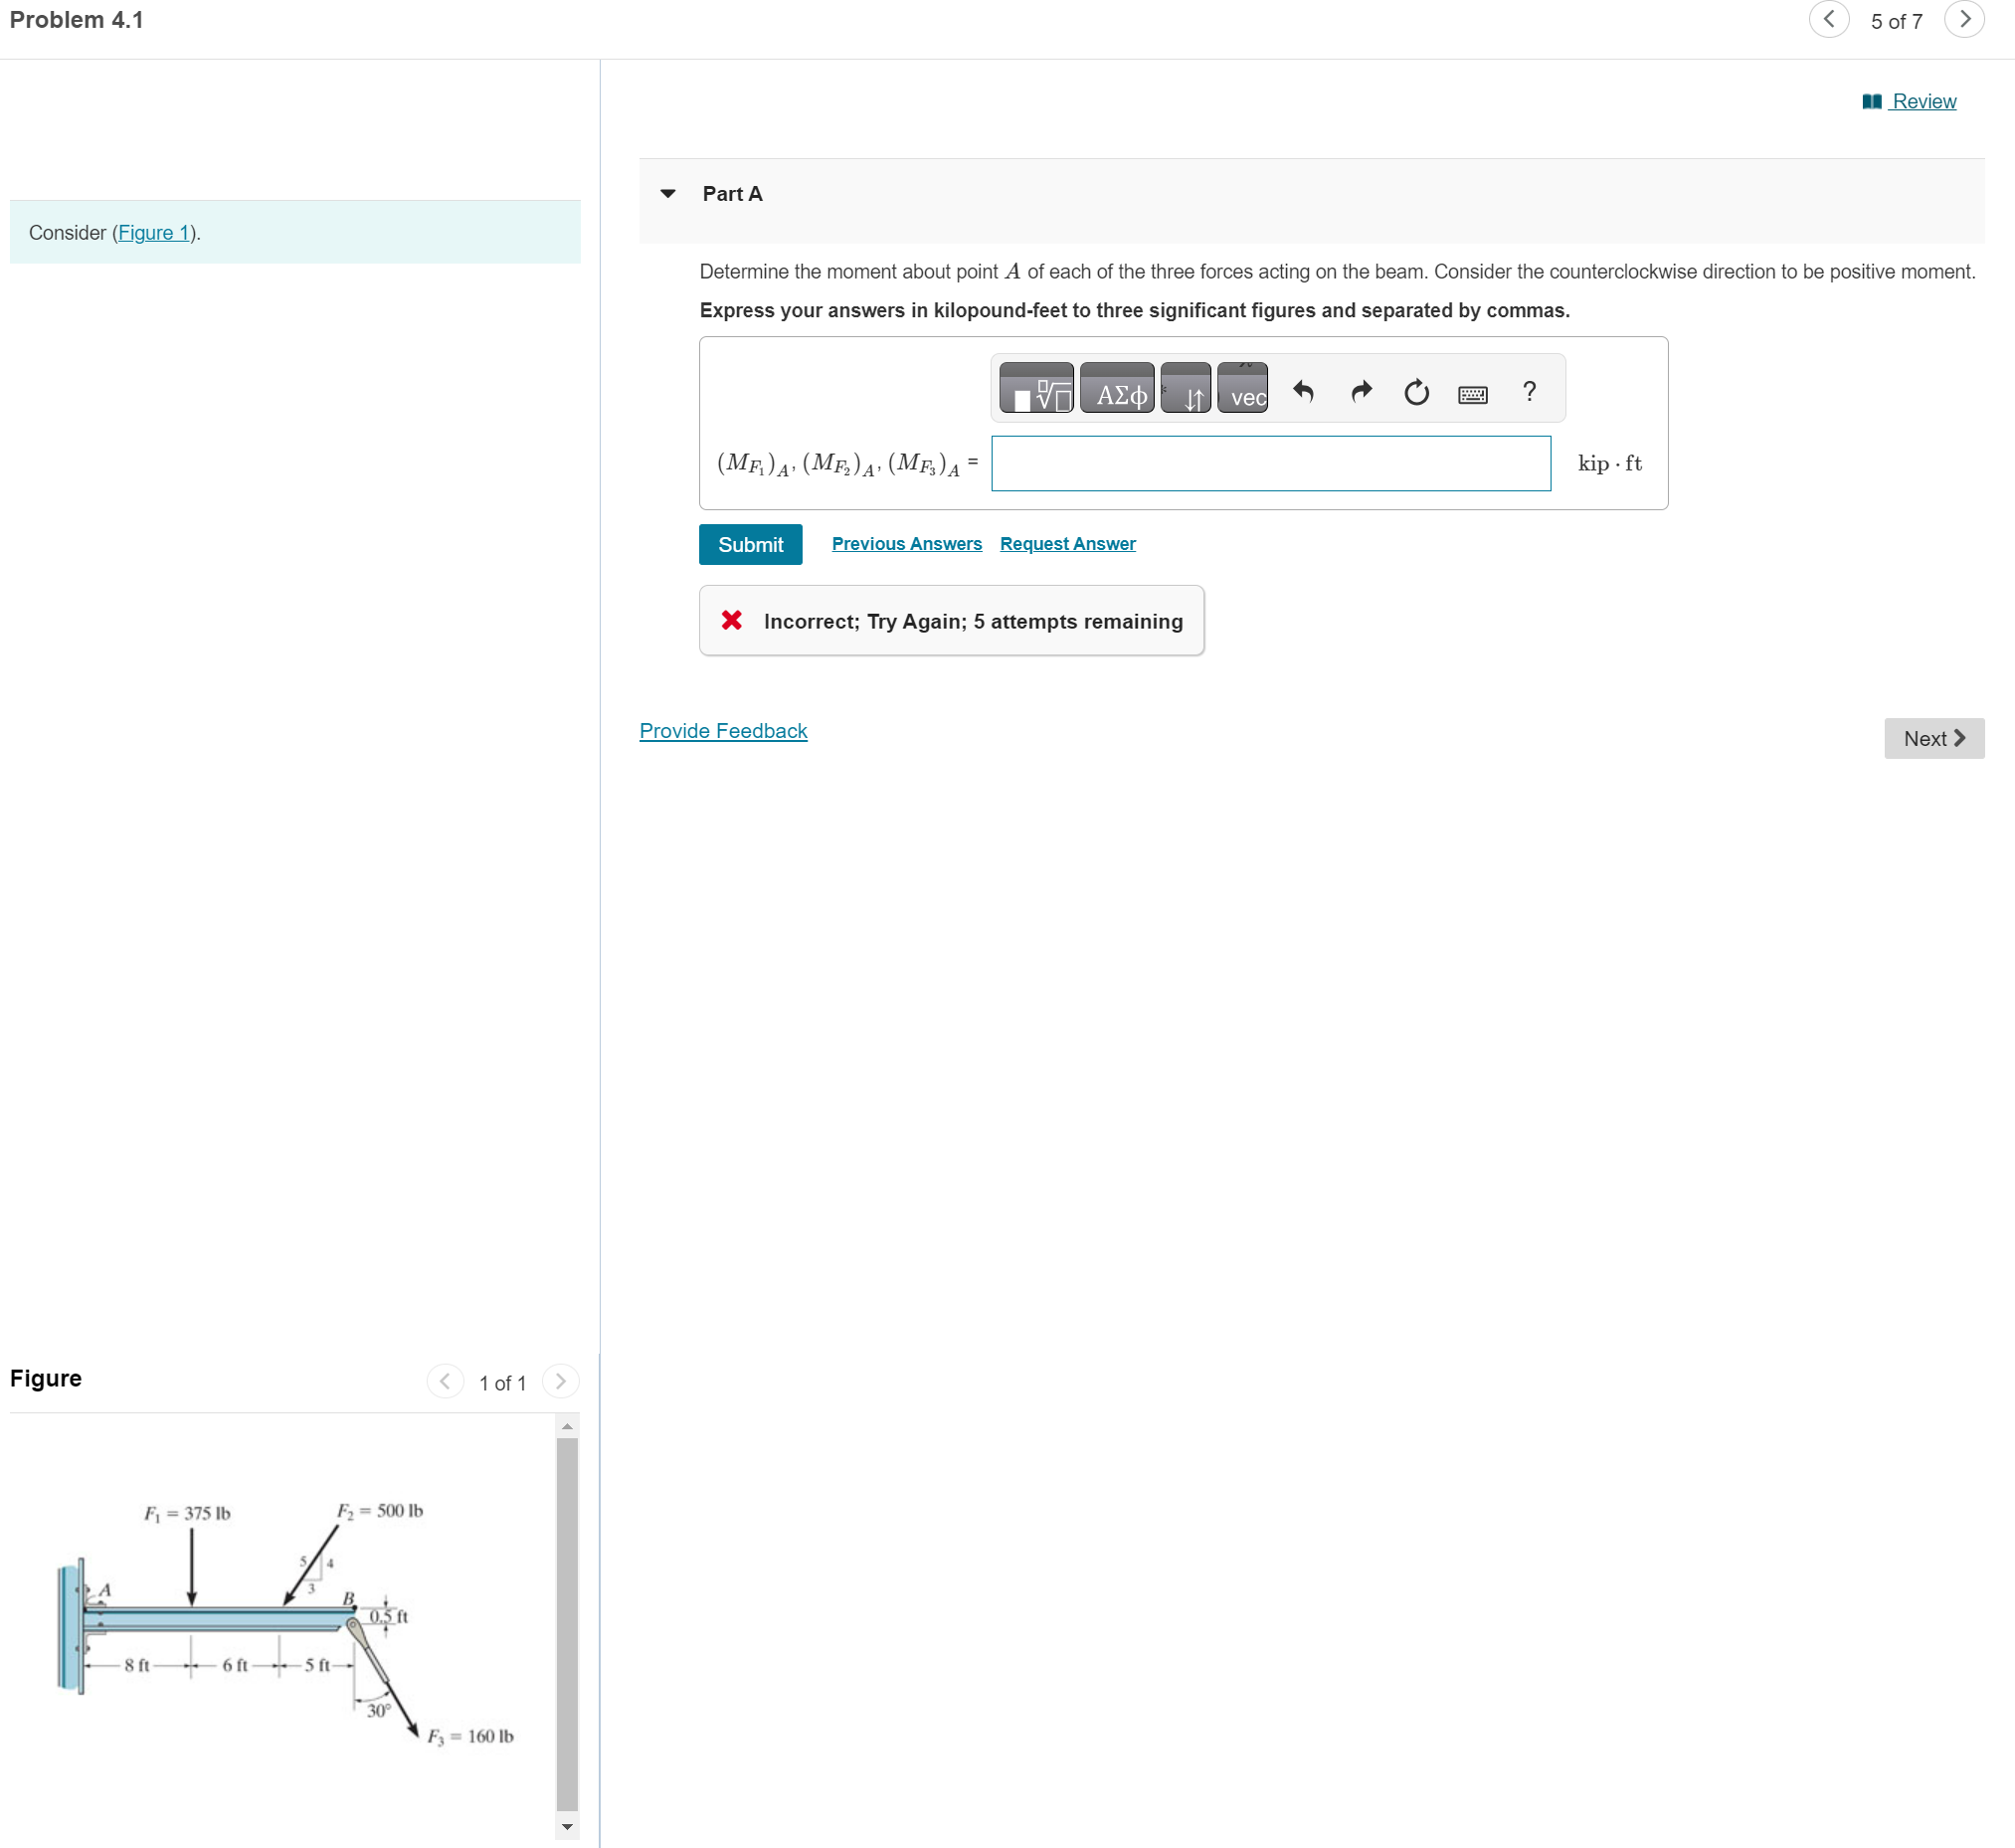Show next figure with right chevron
This screenshot has height=1848, width=2015.
coord(561,1381)
